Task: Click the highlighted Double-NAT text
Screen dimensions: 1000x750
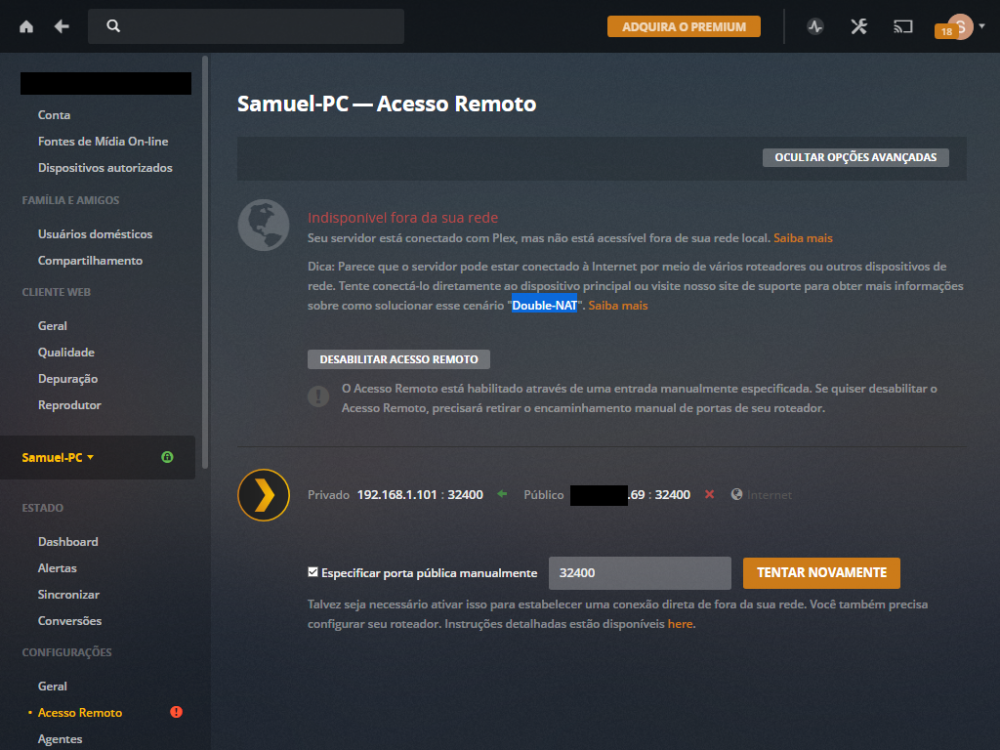Action: (x=544, y=305)
